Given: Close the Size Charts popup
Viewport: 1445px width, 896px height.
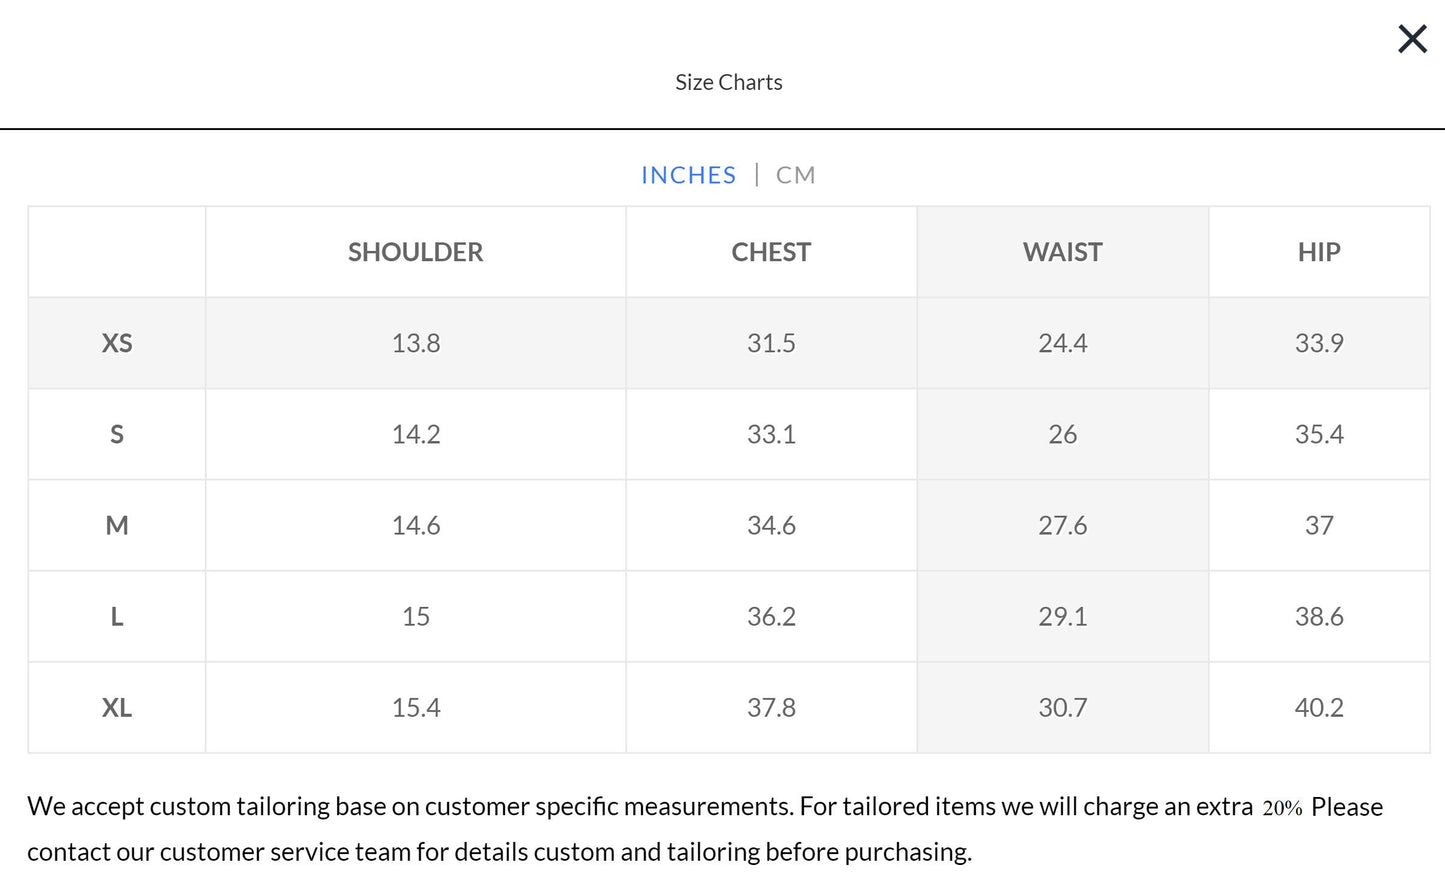Looking at the screenshot, I should click(1411, 39).
